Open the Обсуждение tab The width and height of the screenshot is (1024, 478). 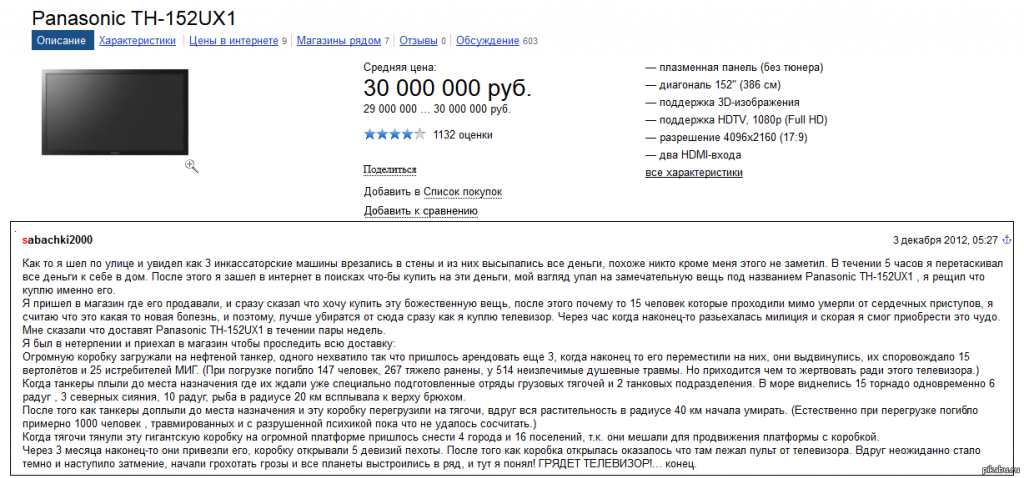pos(487,40)
